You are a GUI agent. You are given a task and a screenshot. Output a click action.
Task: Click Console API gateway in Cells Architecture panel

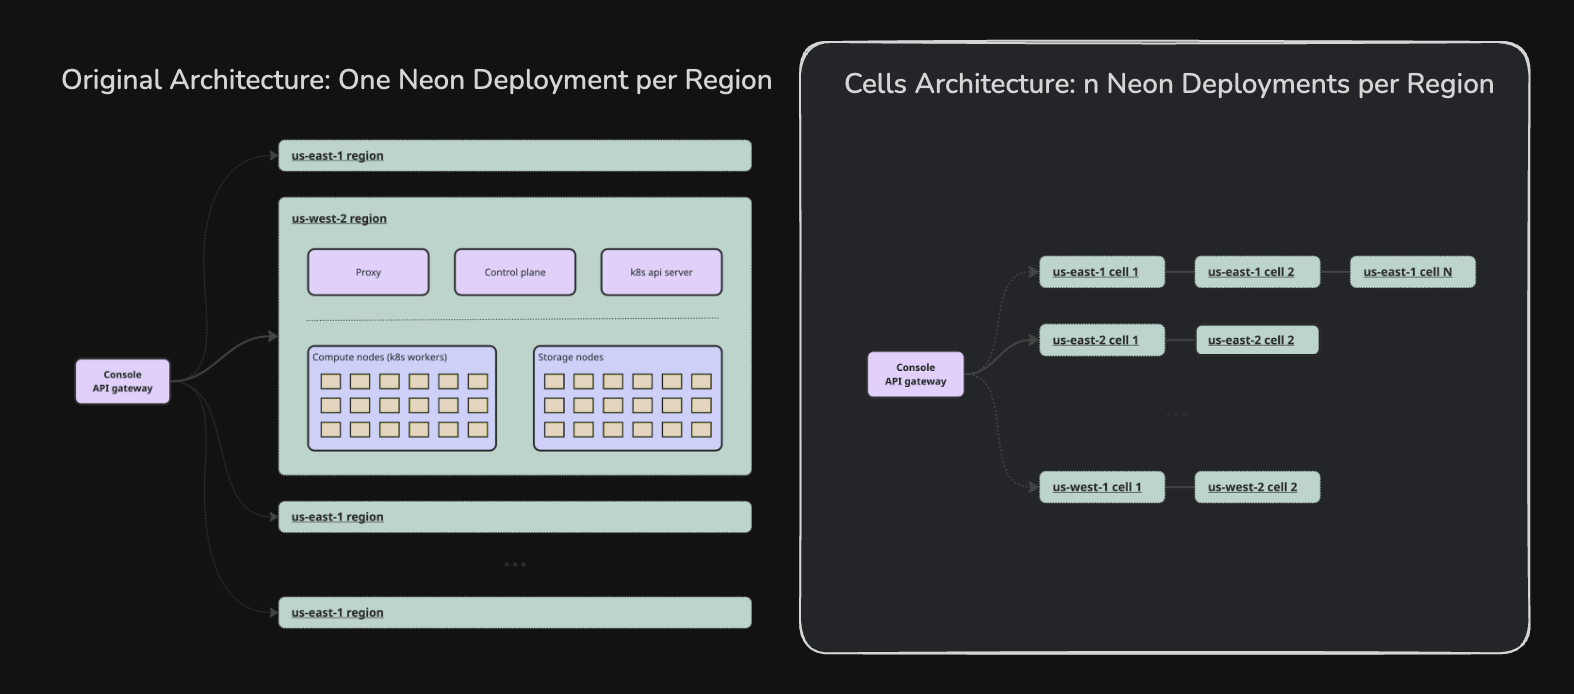click(915, 374)
